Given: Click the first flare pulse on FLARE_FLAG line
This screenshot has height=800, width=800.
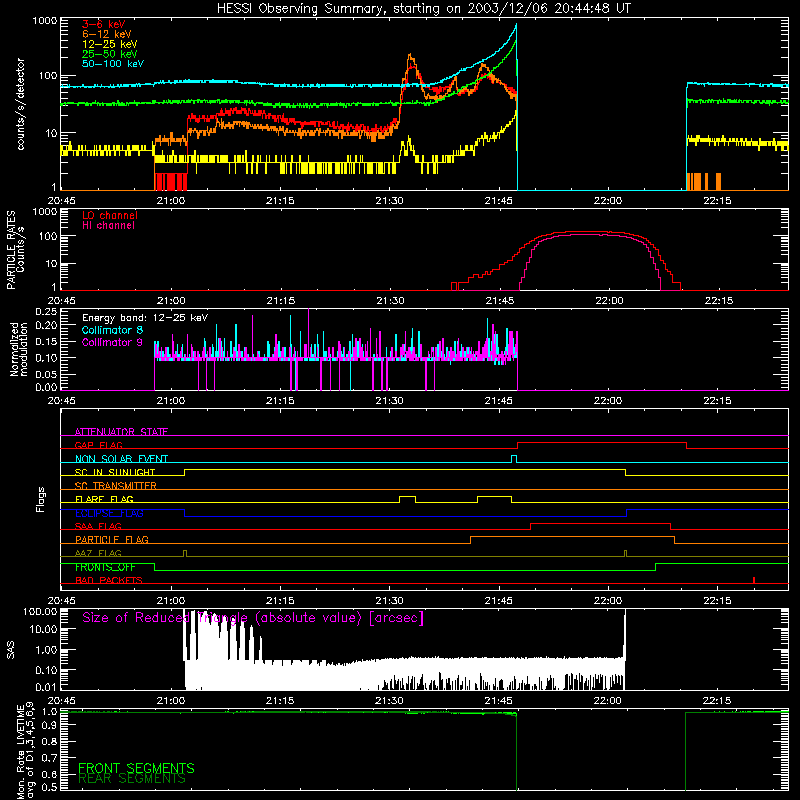Looking at the screenshot, I should point(407,497).
